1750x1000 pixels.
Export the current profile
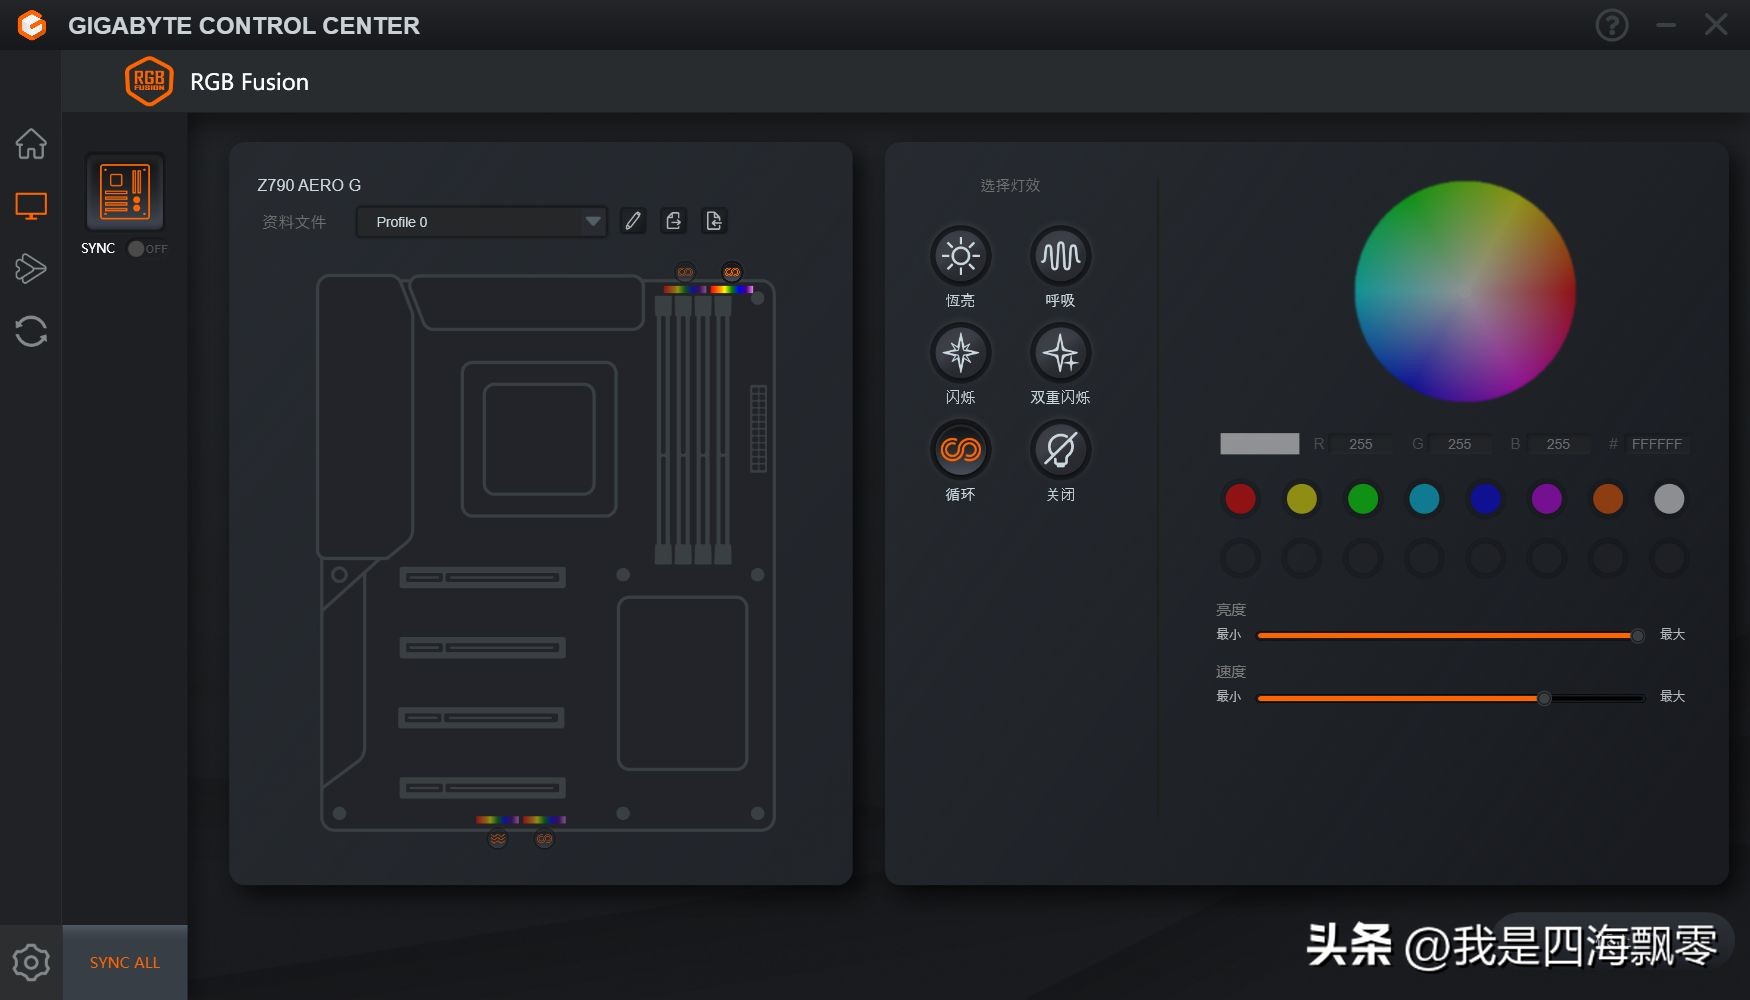click(673, 221)
